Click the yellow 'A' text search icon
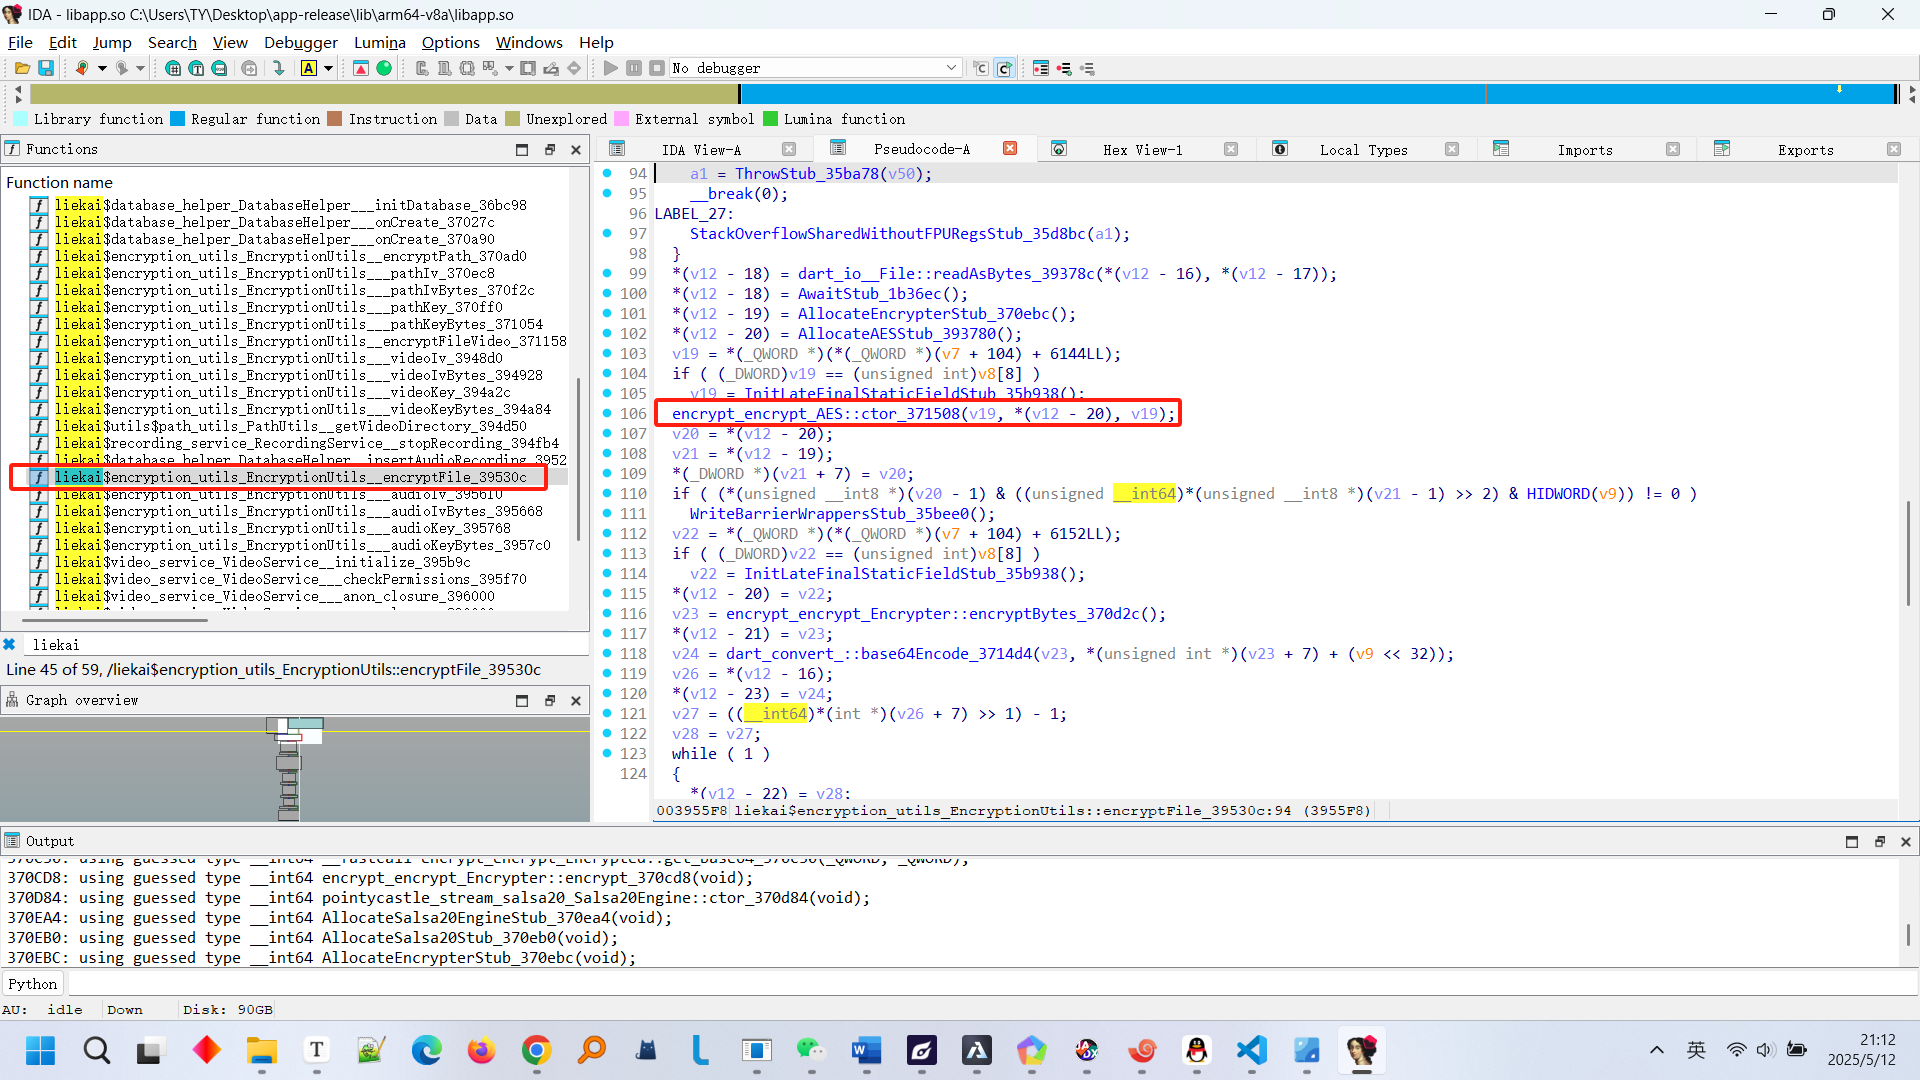 coord(309,68)
